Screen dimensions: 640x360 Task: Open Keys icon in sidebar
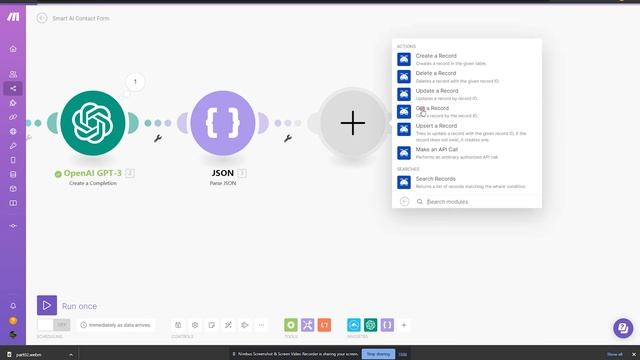tap(13, 146)
